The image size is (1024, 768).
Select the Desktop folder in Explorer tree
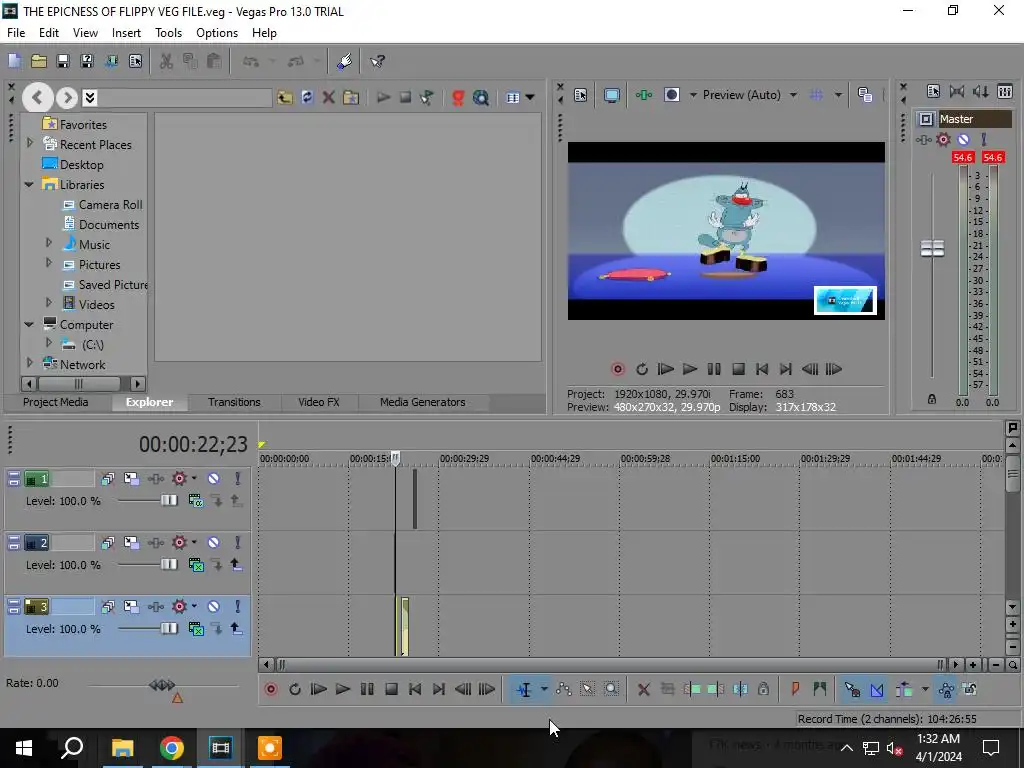pos(72,165)
